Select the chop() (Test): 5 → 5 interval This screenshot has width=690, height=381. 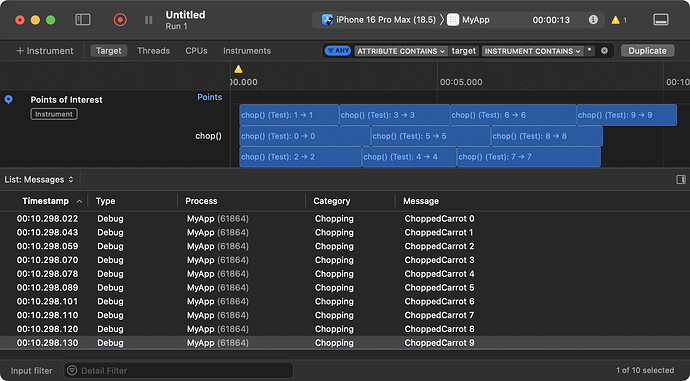(x=431, y=136)
